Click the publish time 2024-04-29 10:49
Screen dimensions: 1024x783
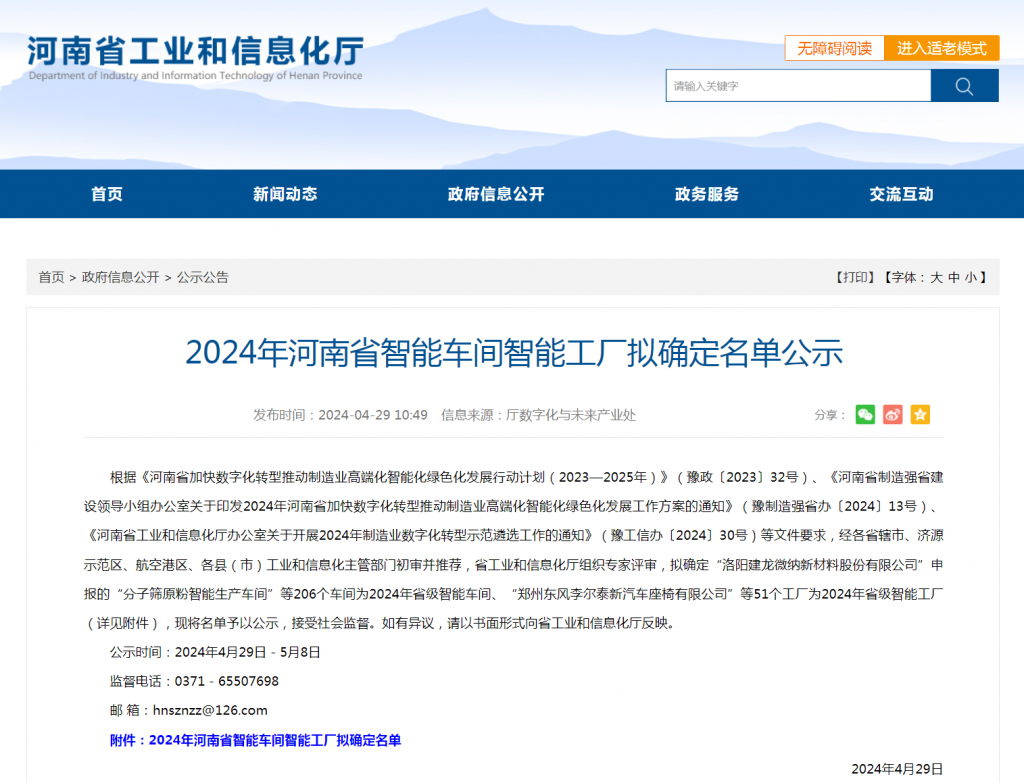coord(373,415)
